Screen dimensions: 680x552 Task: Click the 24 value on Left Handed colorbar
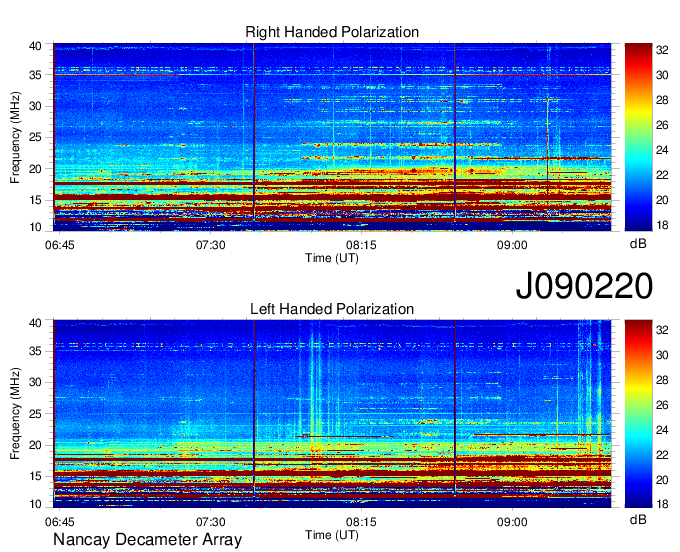[662, 430]
